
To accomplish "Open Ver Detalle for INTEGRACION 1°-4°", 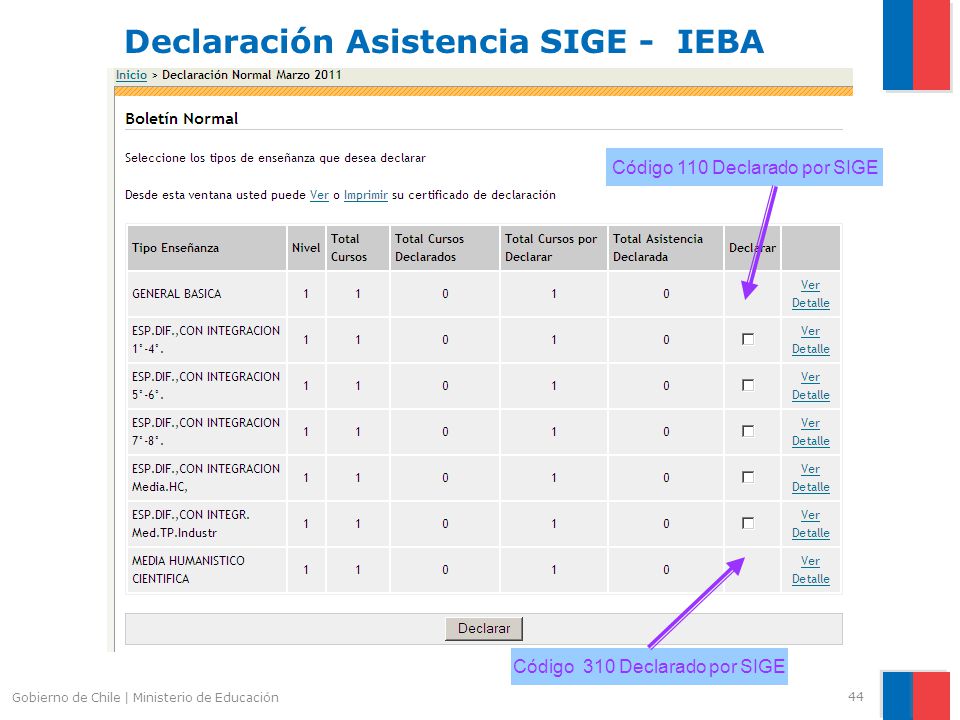I will pos(811,340).
